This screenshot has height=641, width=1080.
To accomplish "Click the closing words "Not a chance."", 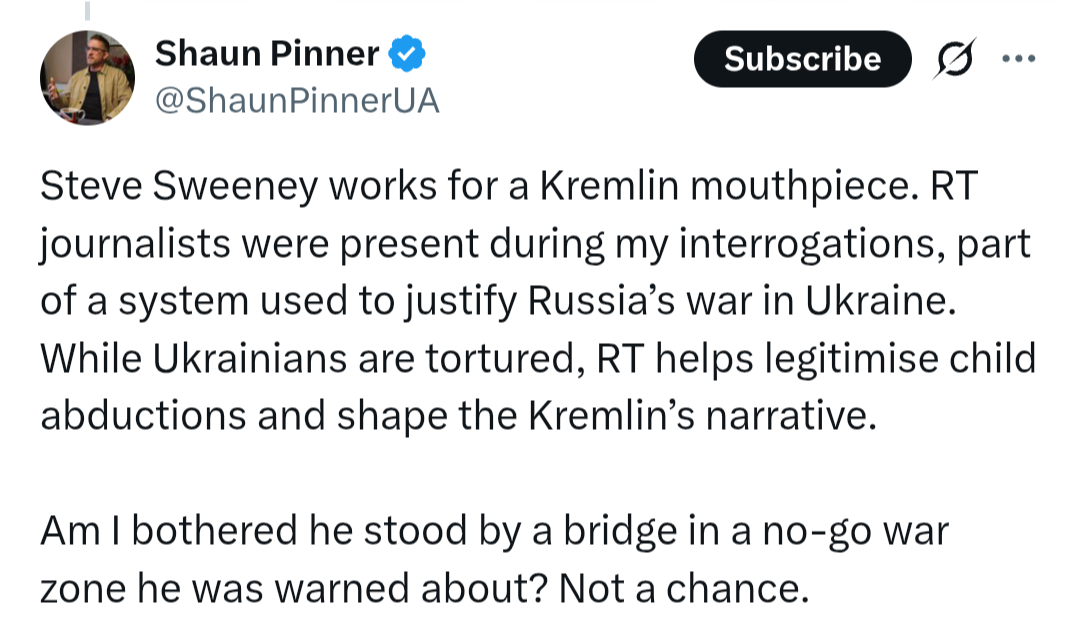I will pos(684,589).
